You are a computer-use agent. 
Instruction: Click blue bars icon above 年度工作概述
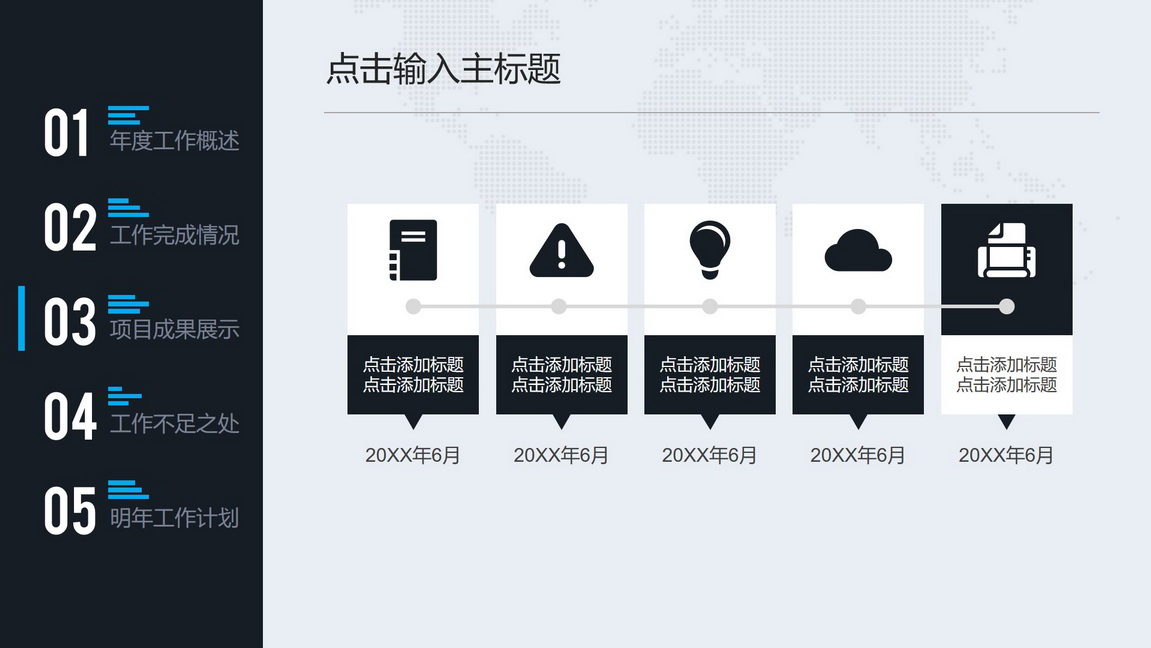128,114
